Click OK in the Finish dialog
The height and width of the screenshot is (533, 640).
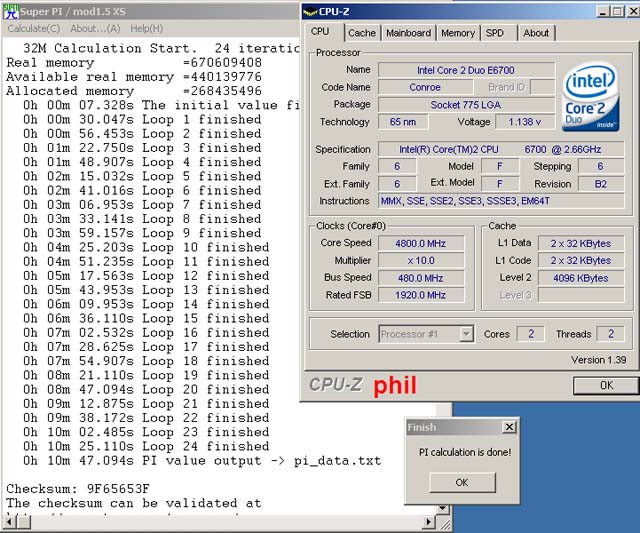tap(462, 482)
